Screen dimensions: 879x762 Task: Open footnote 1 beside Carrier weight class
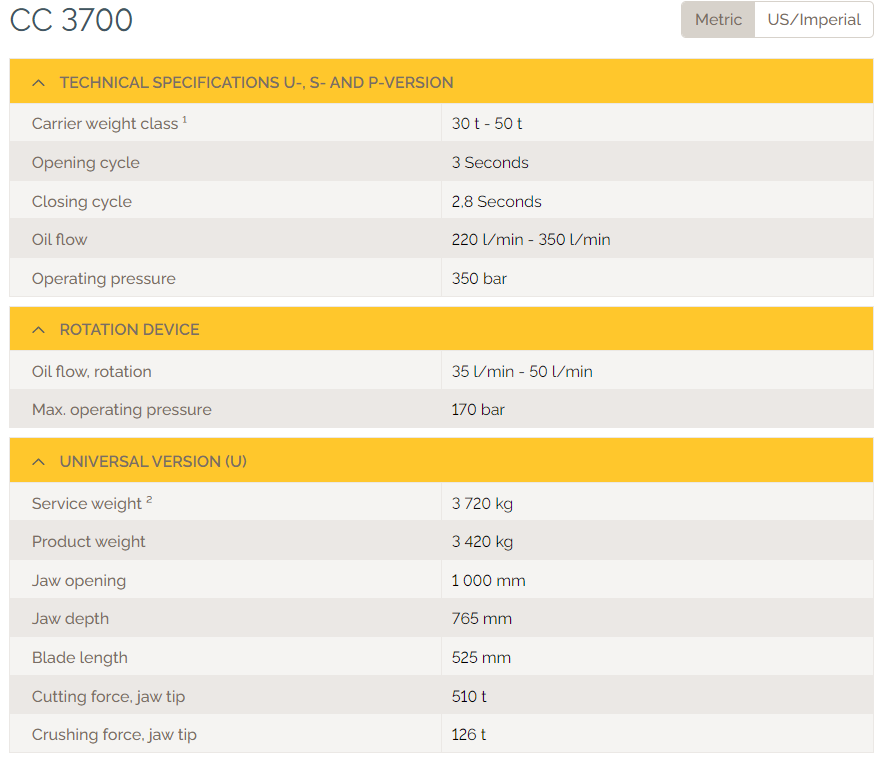(x=185, y=120)
